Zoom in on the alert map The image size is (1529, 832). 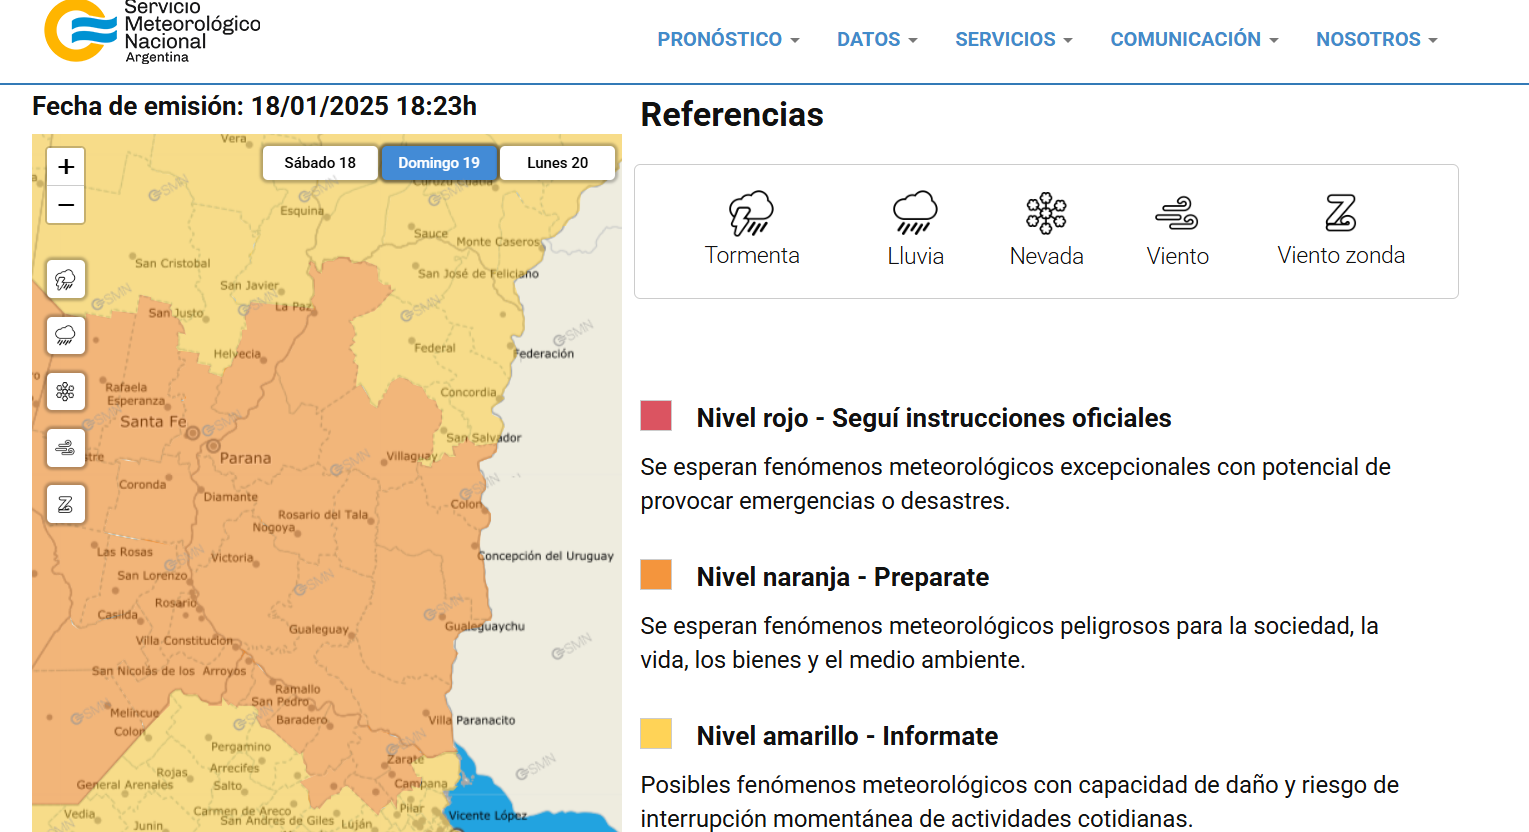[x=66, y=167]
